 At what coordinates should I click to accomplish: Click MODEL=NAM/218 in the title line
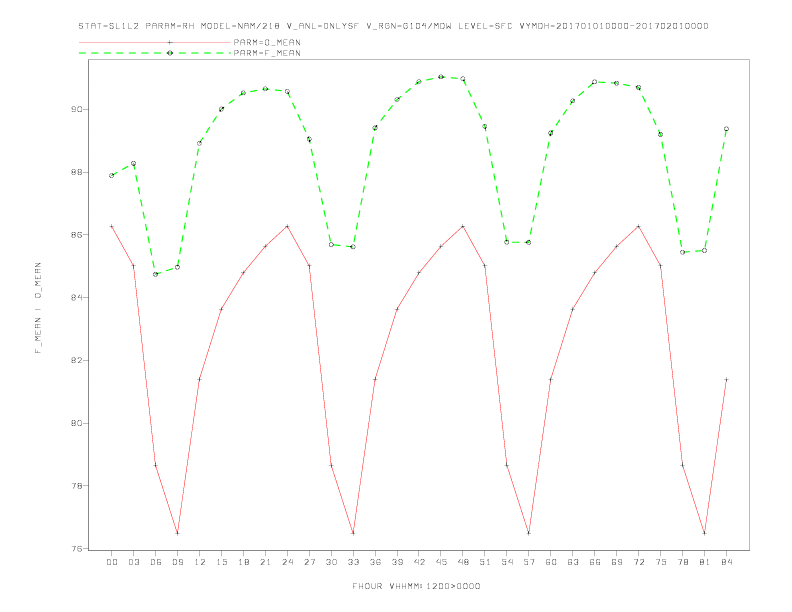tap(240, 26)
